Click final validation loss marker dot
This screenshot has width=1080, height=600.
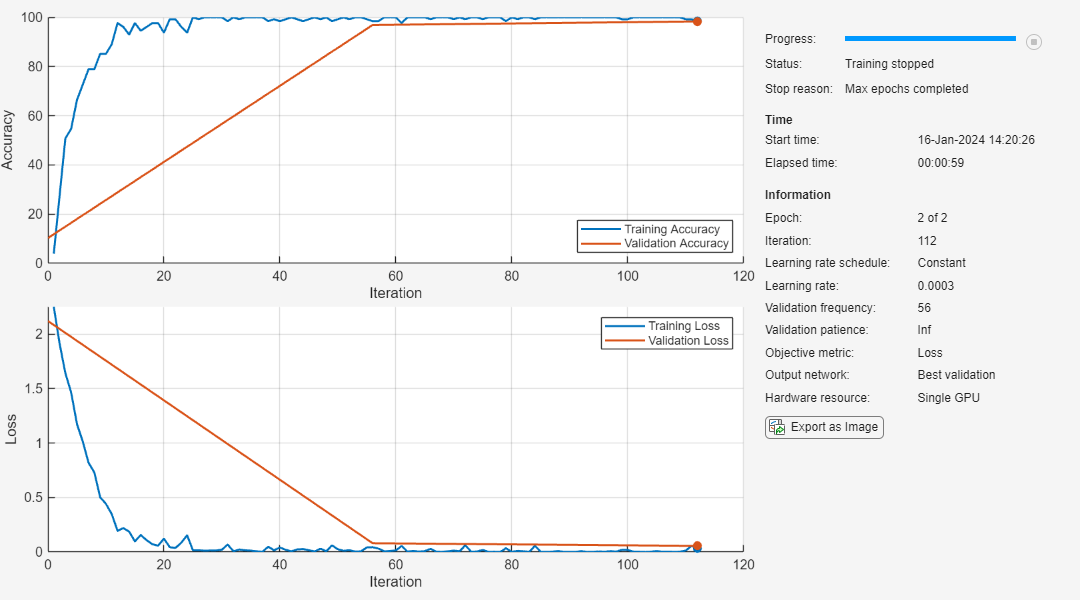pos(697,546)
